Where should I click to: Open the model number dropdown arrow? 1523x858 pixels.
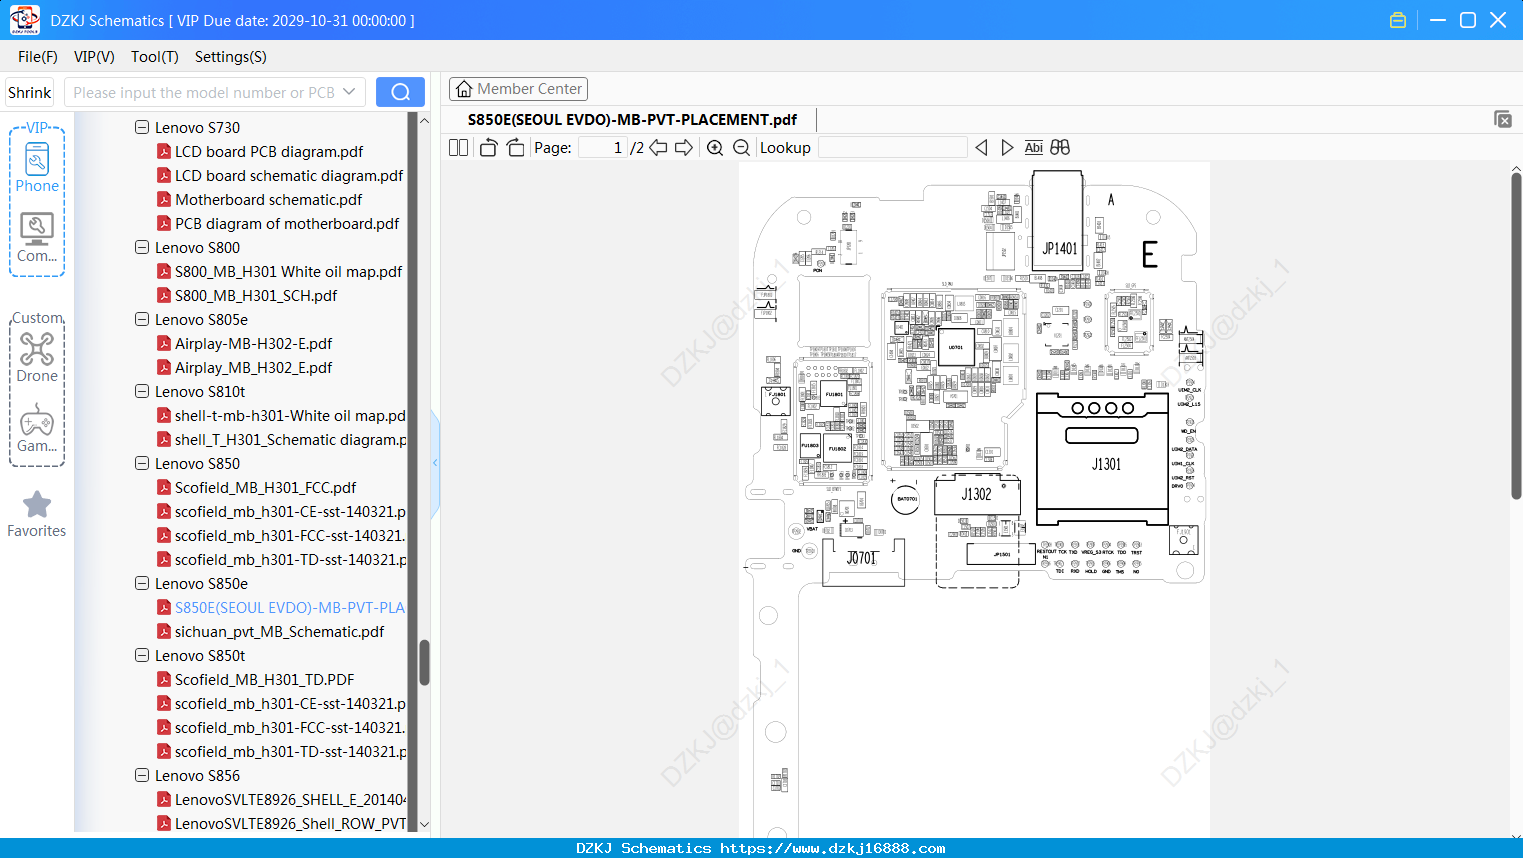point(349,92)
